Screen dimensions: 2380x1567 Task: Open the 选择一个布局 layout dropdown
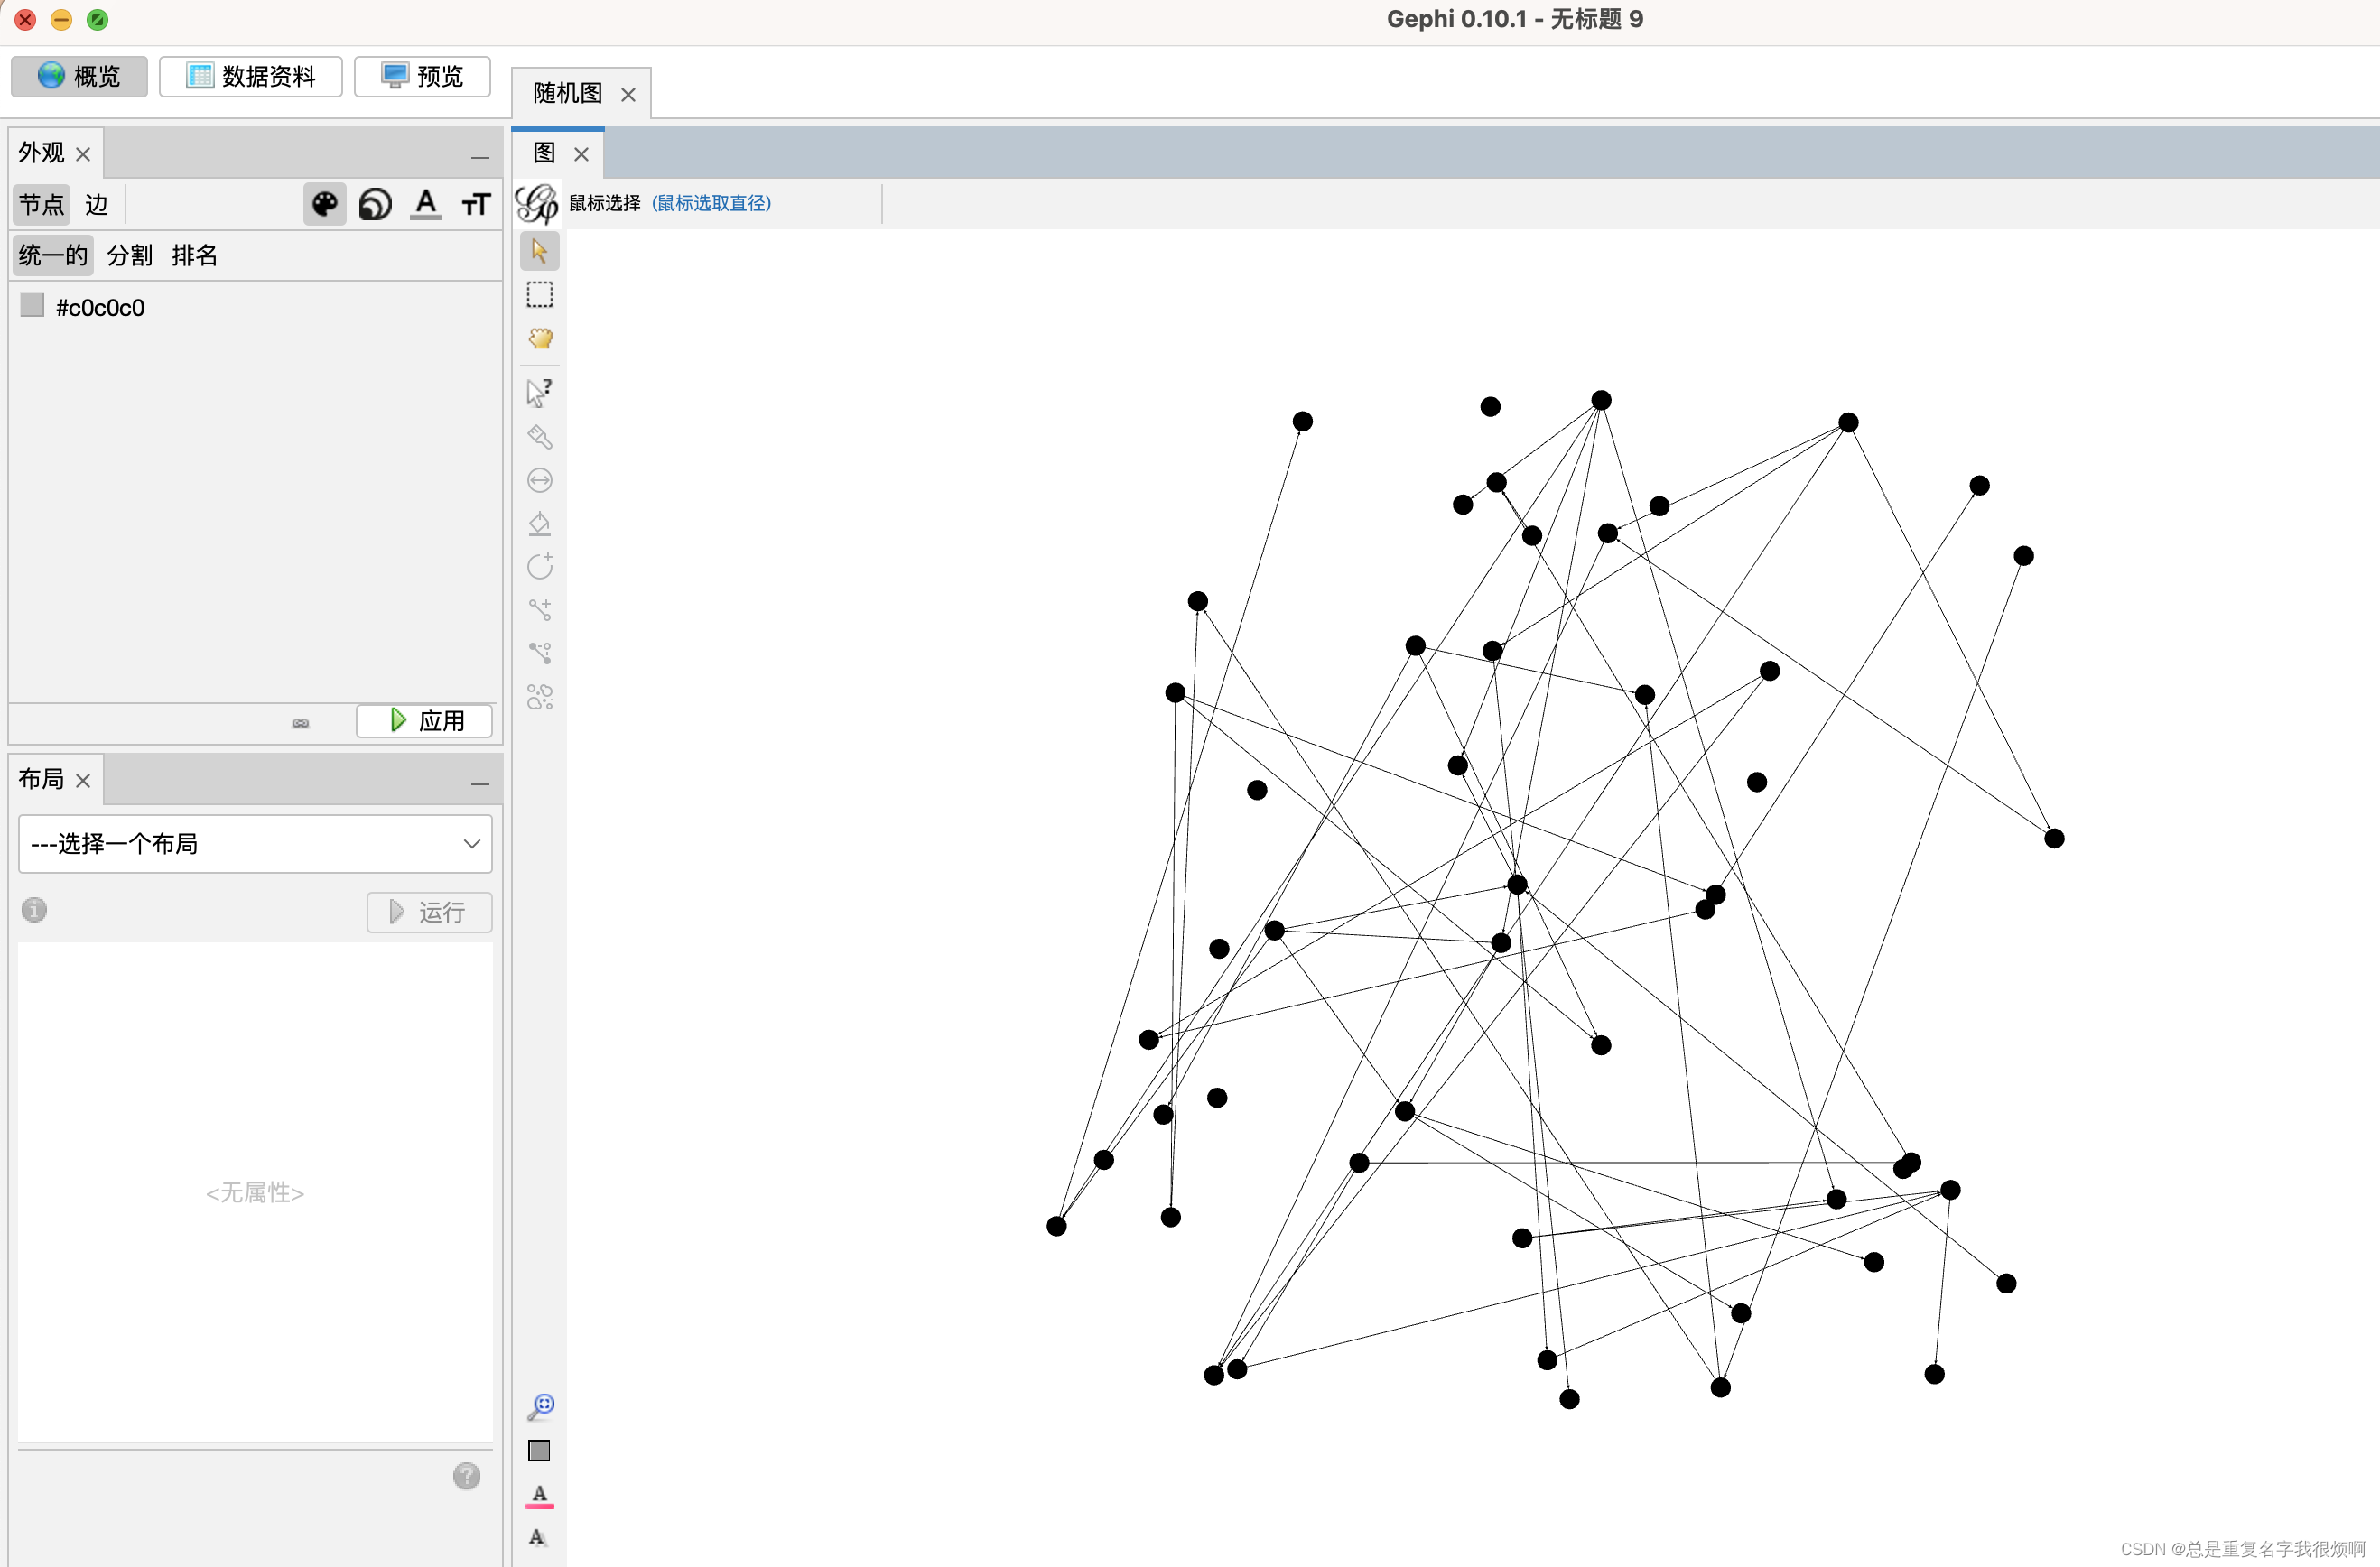tap(255, 843)
